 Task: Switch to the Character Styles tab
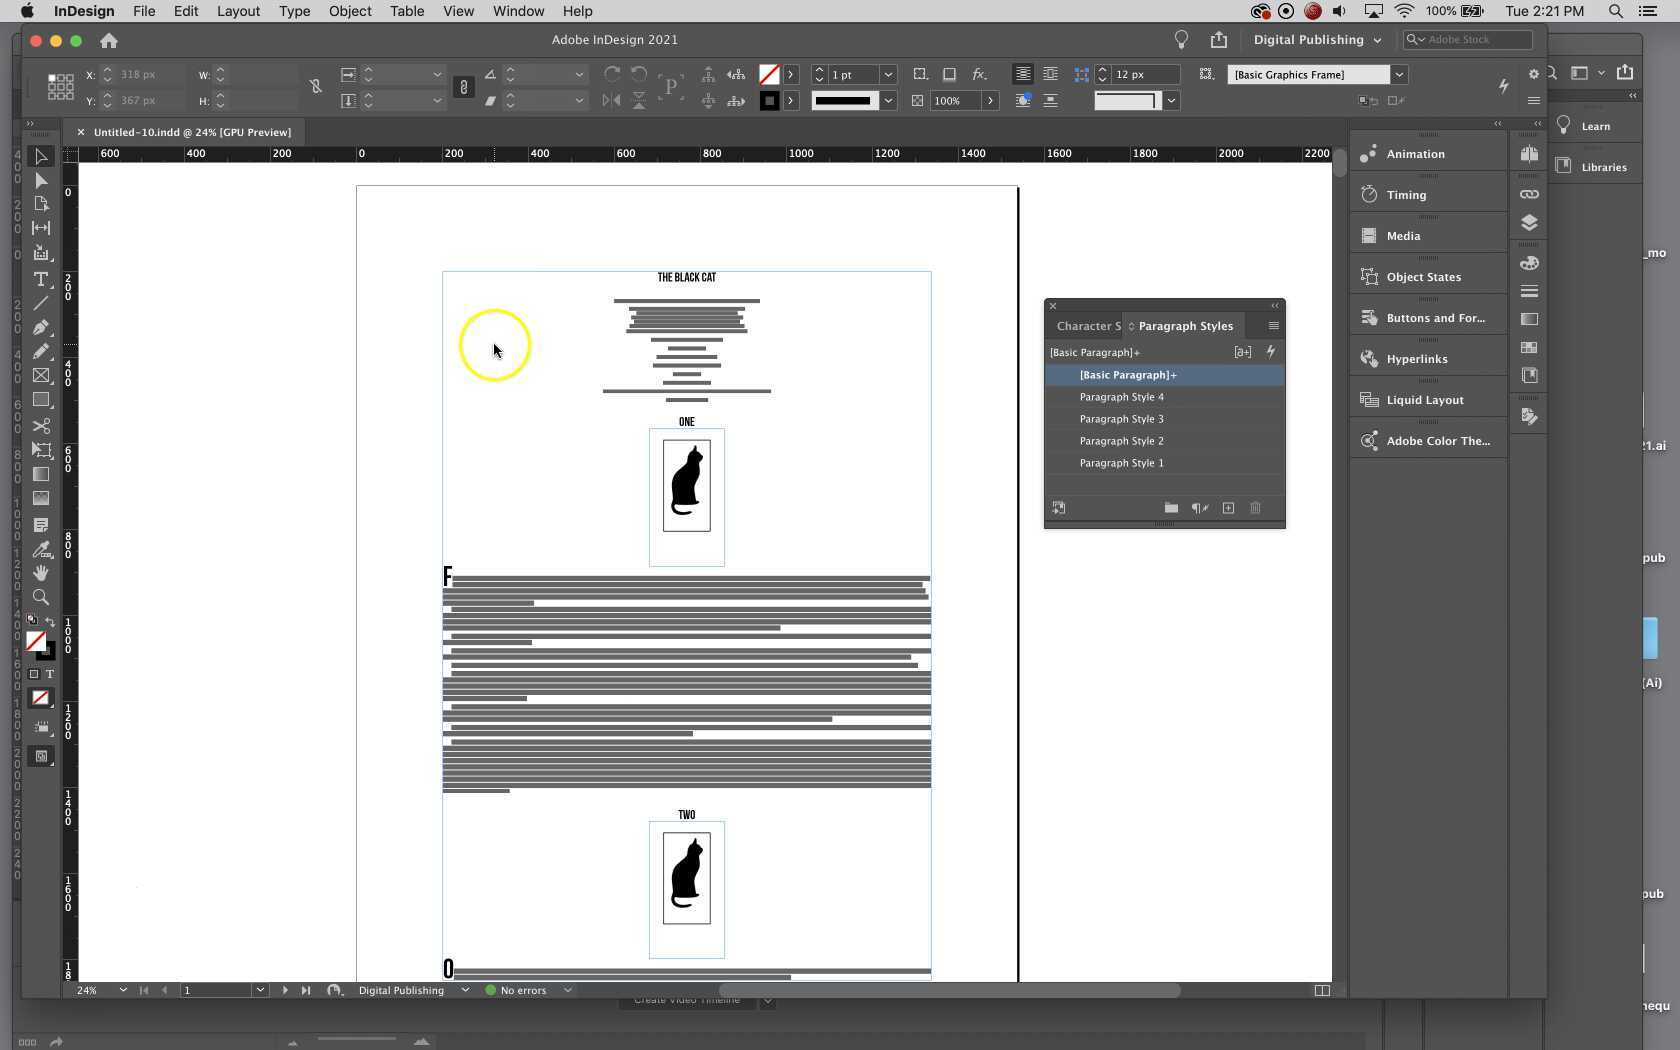1088,325
